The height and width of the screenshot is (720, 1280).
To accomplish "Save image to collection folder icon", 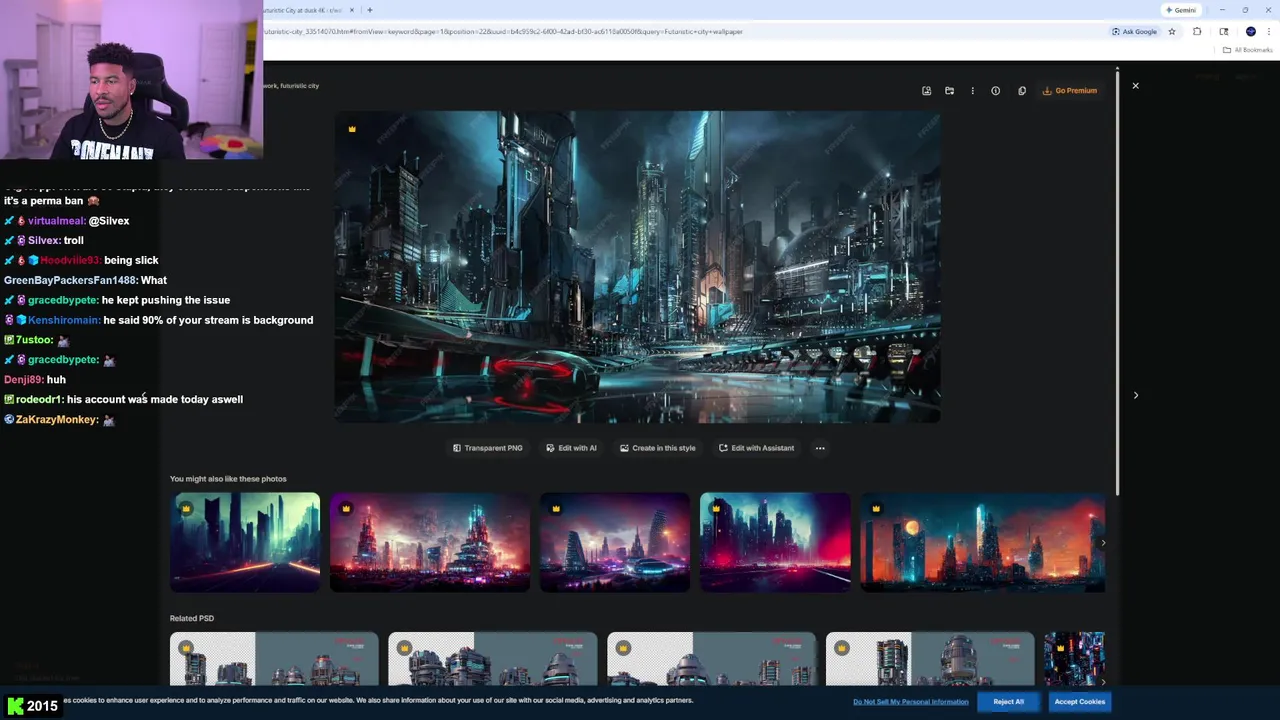I will click(x=949, y=91).
